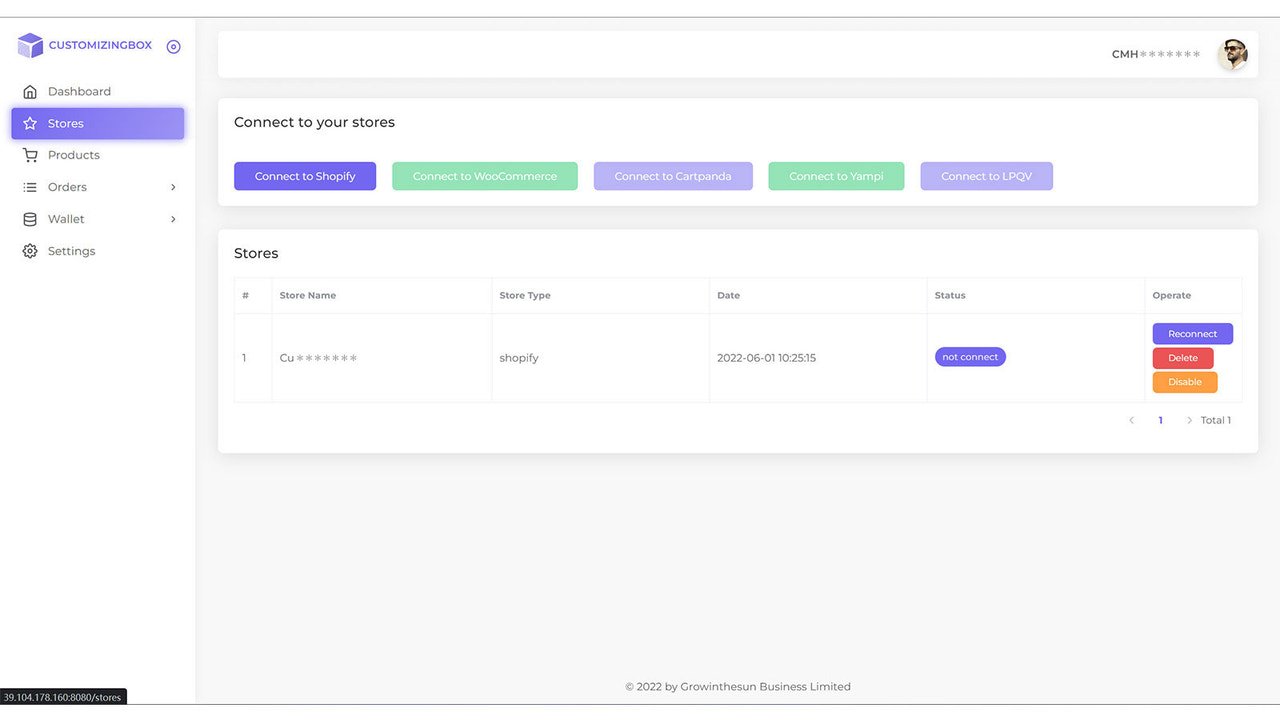Click the Orders list icon
This screenshot has height=720, width=1280.
(x=30, y=187)
